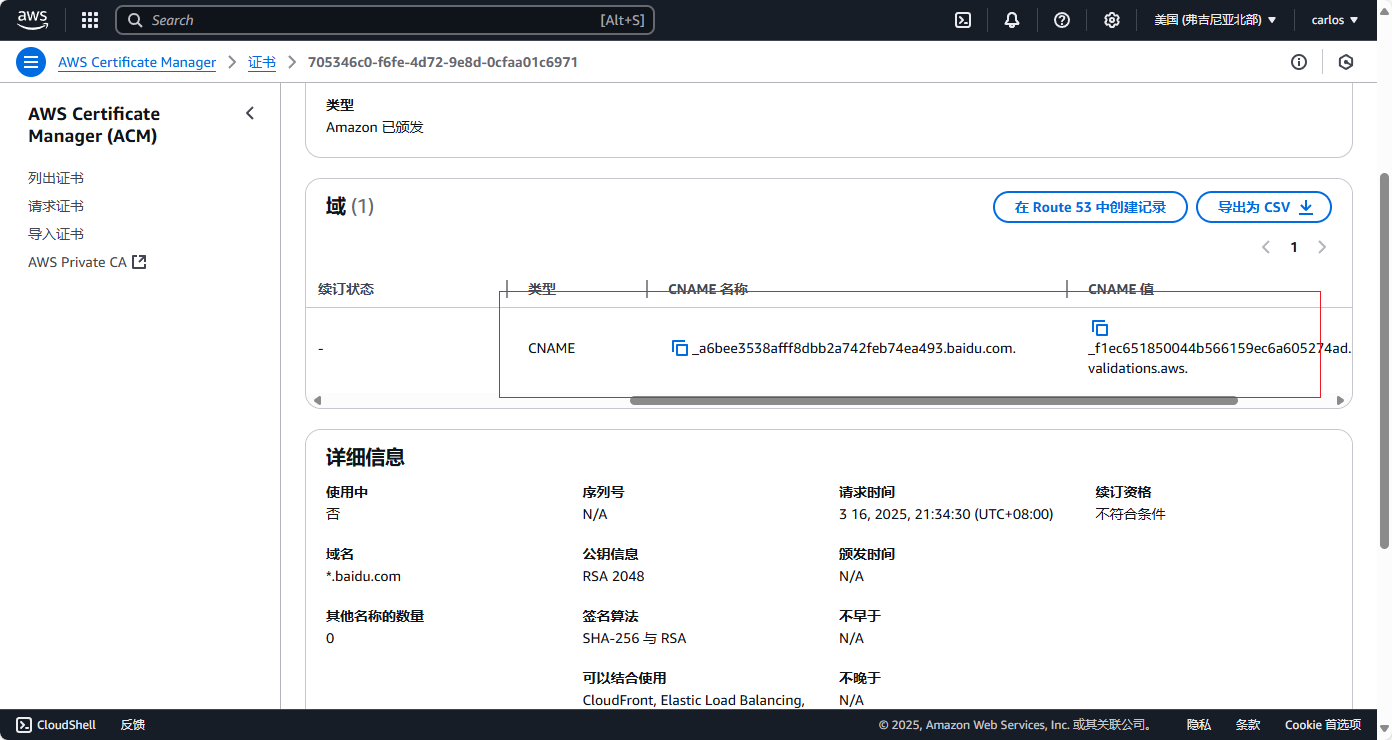1392x740 pixels.
Task: Open 反馈 in the footer
Action: [x=133, y=725]
